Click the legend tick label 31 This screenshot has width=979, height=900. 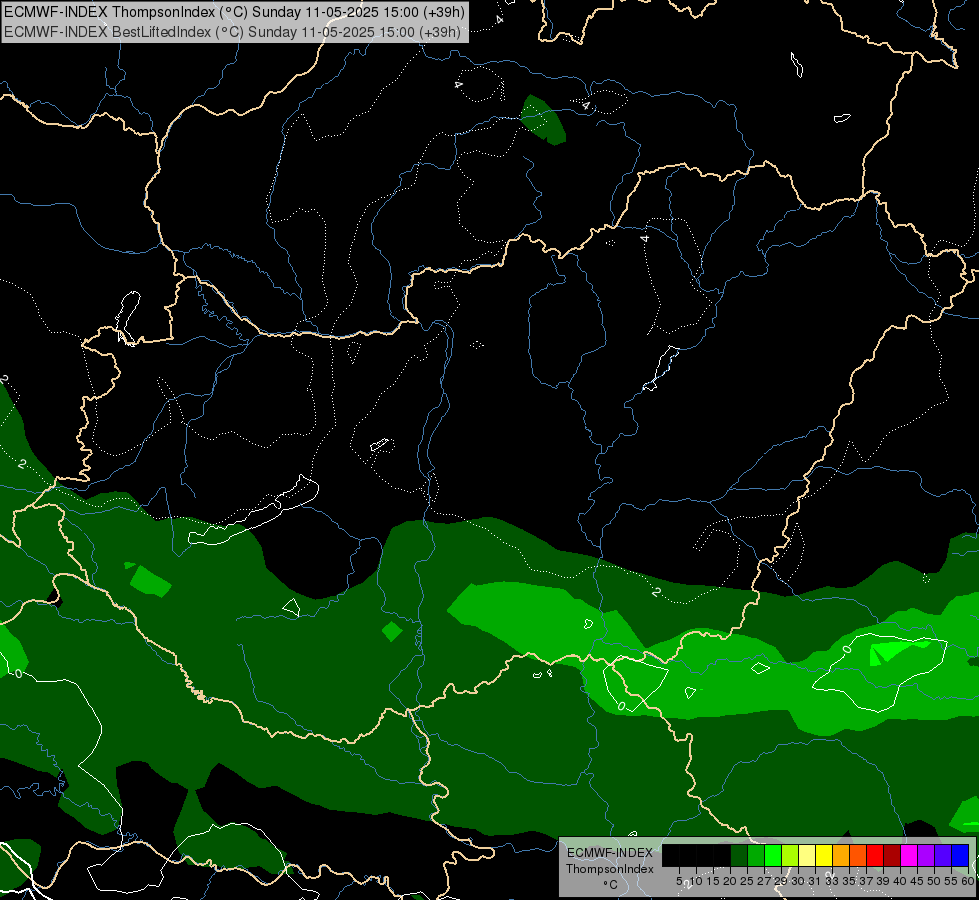815,881
